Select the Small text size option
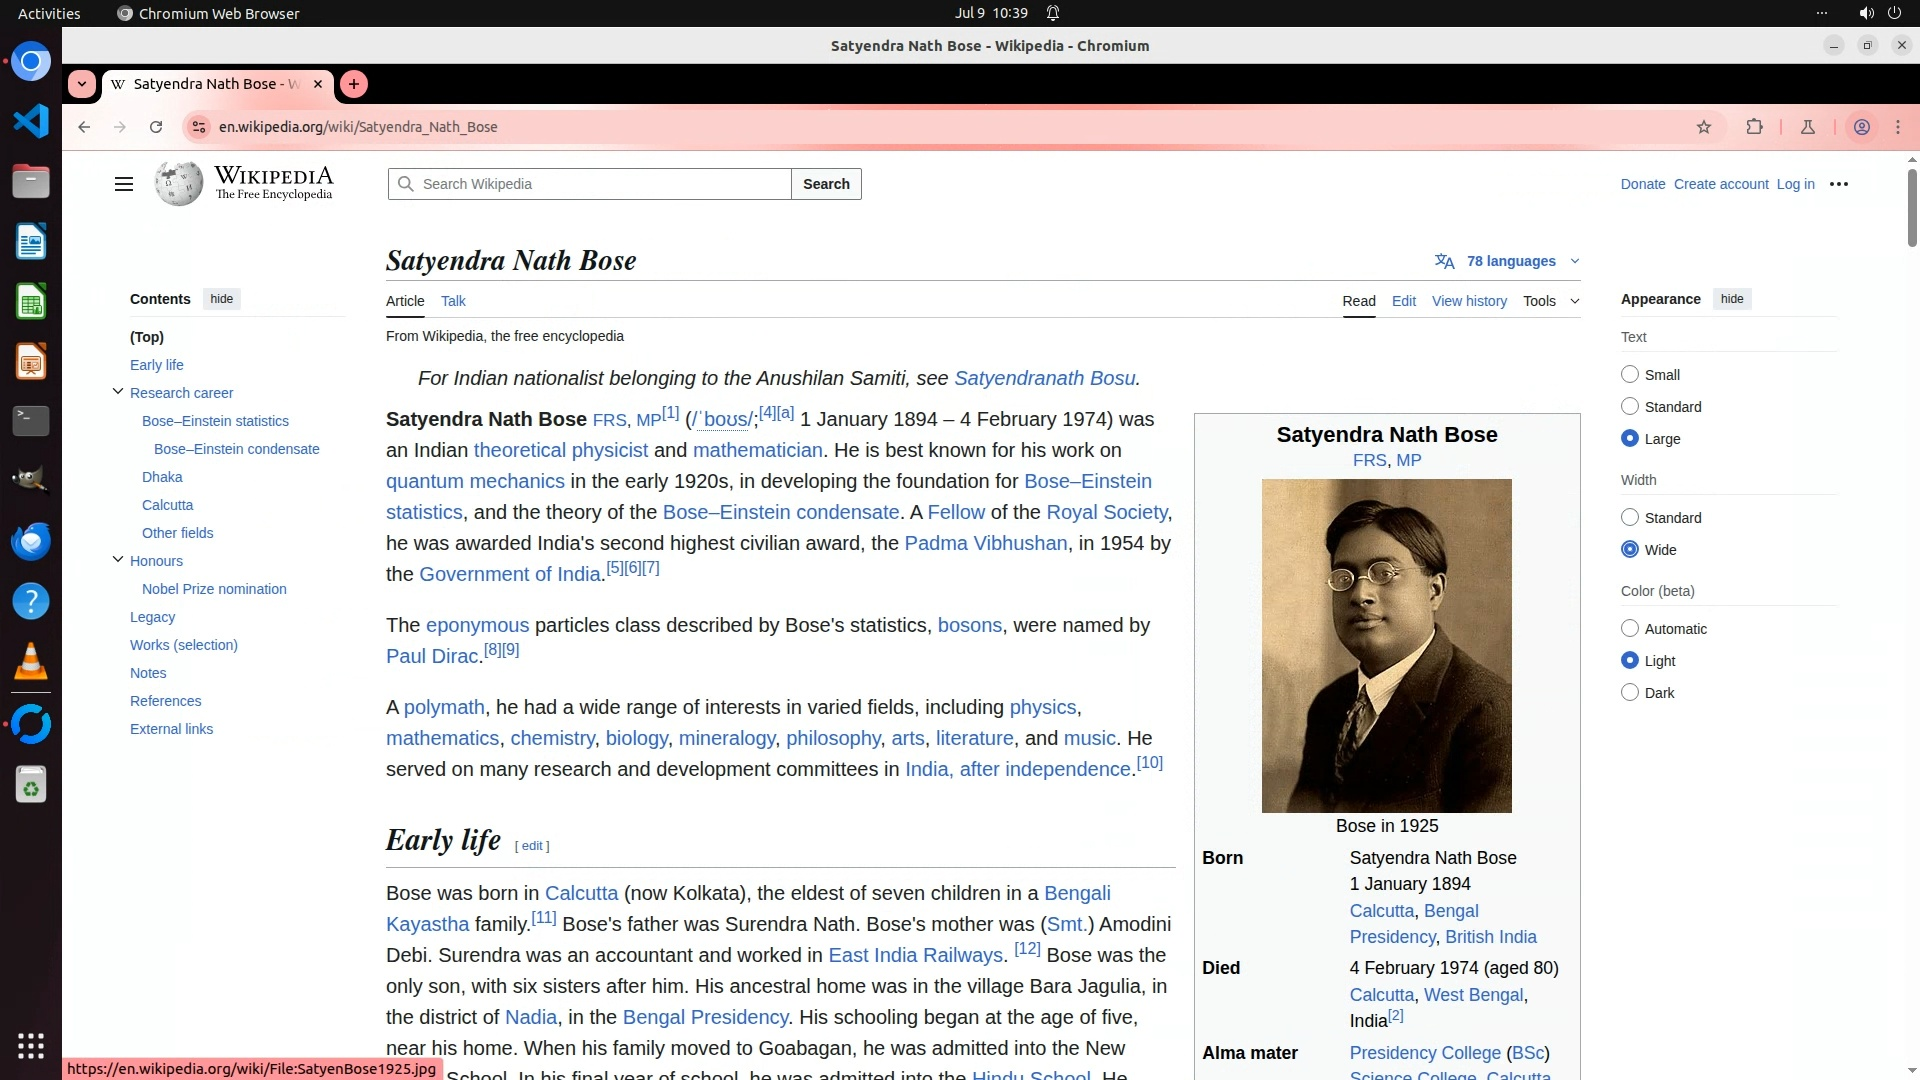This screenshot has height=1080, width=1920. [x=1630, y=375]
